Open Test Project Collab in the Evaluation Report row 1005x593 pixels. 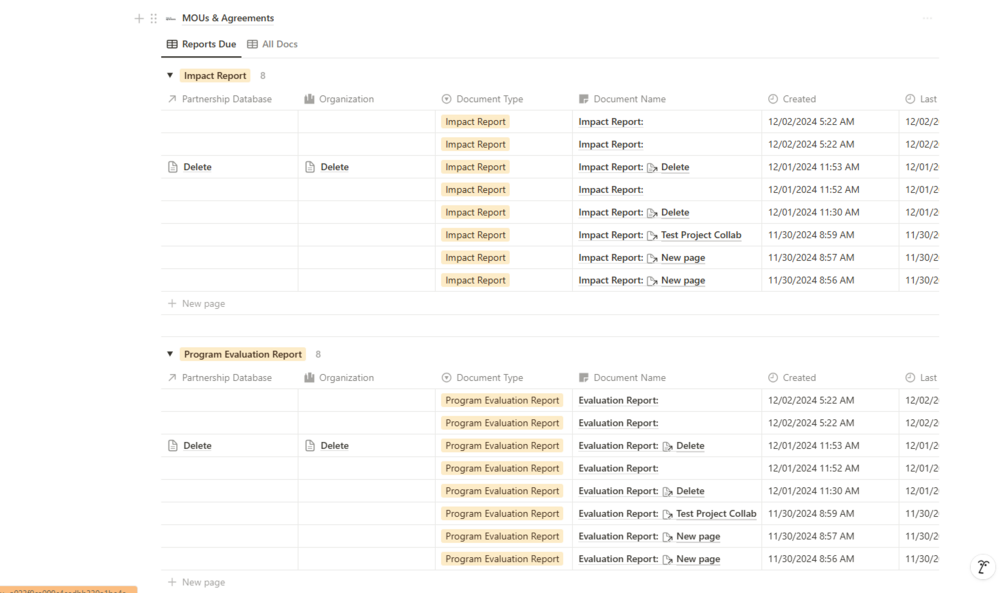715,514
